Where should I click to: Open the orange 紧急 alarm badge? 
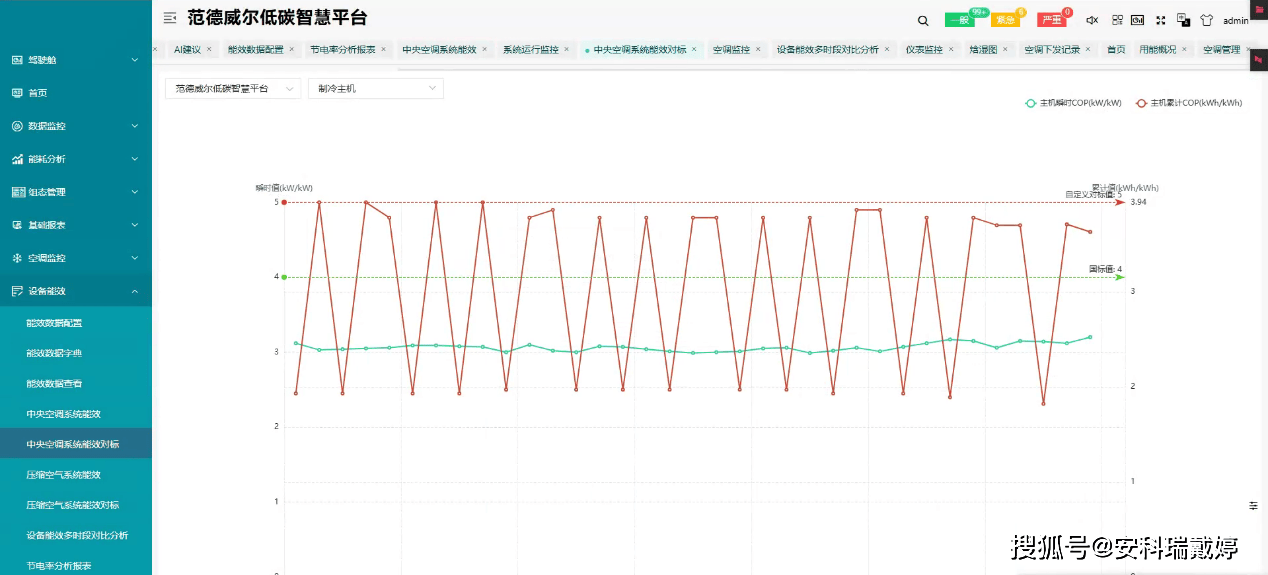(1005, 20)
